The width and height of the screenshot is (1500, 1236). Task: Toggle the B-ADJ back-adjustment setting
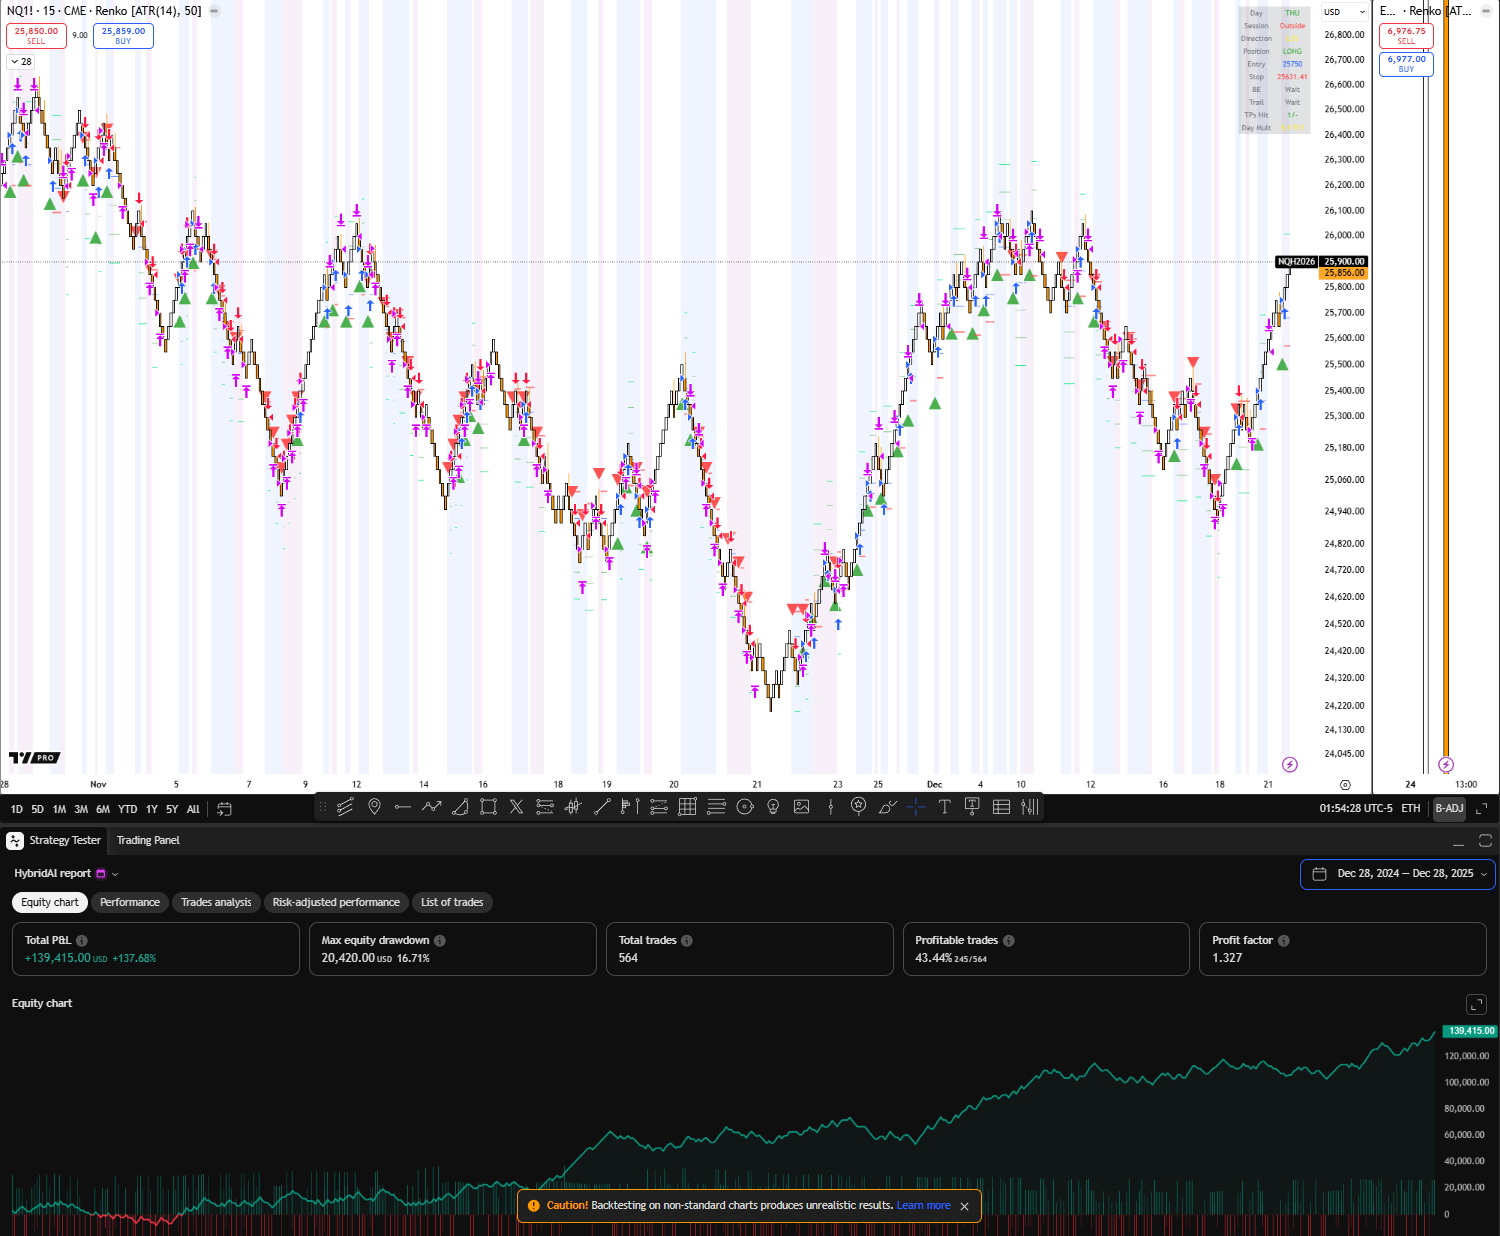point(1449,808)
